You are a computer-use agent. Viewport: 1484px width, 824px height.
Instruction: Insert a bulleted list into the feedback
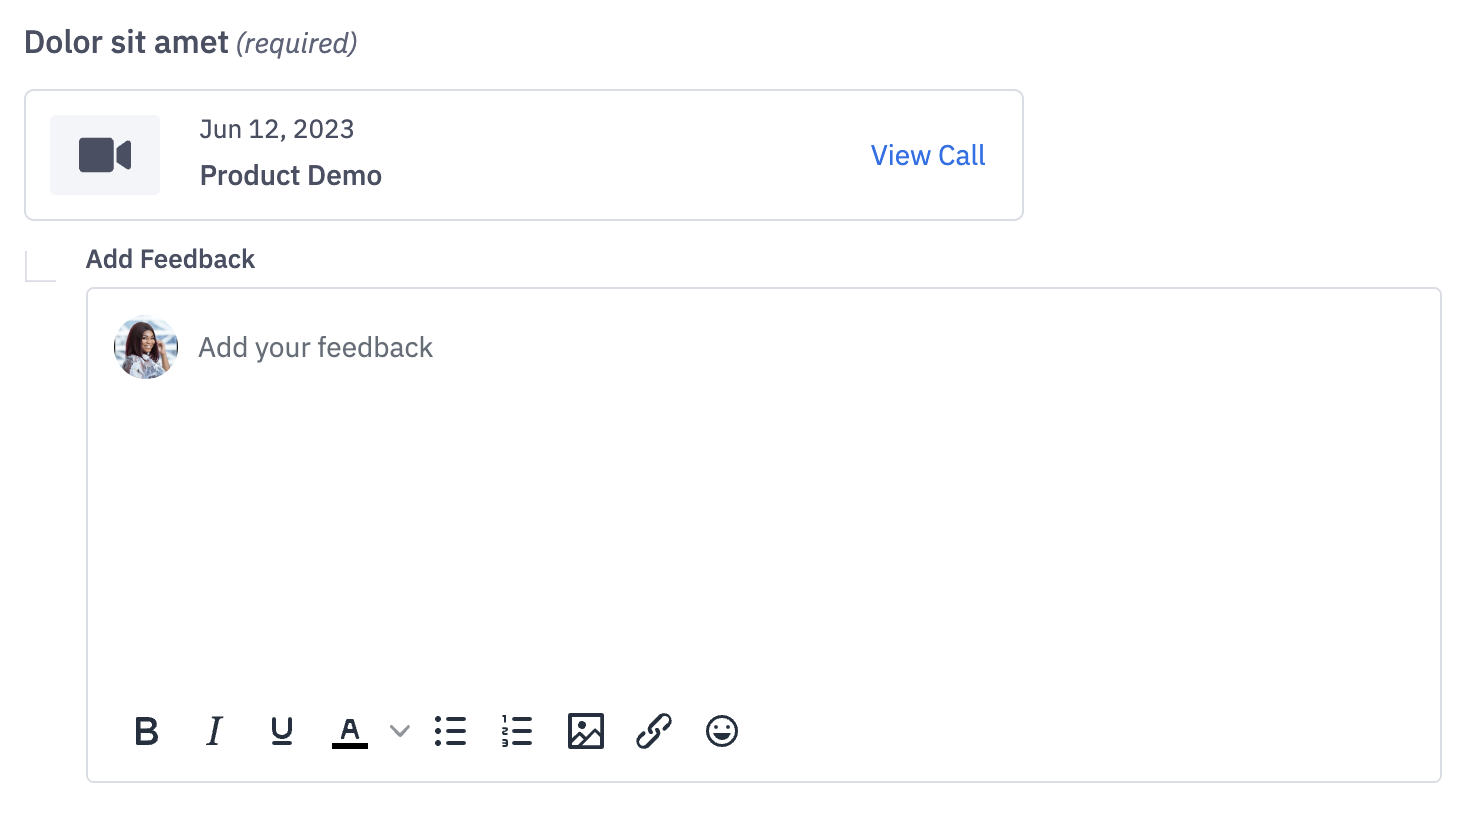[450, 731]
